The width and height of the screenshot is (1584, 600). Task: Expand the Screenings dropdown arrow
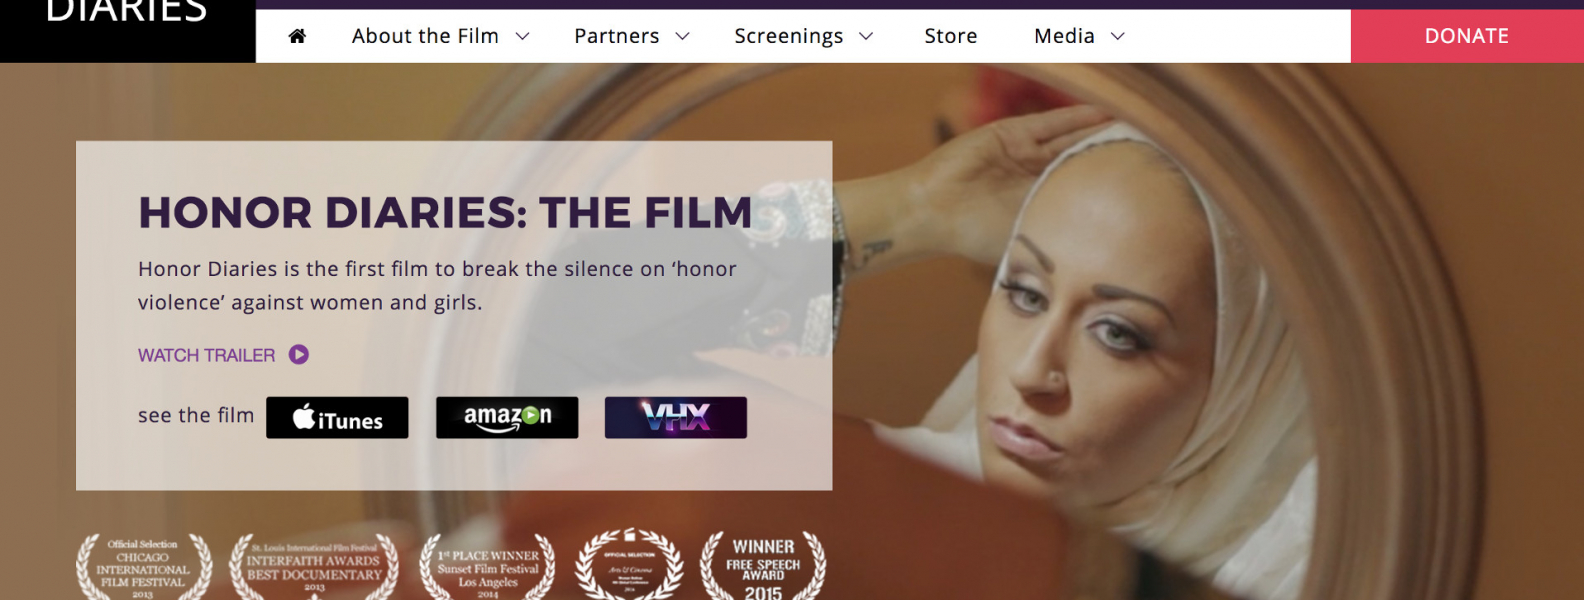866,37
